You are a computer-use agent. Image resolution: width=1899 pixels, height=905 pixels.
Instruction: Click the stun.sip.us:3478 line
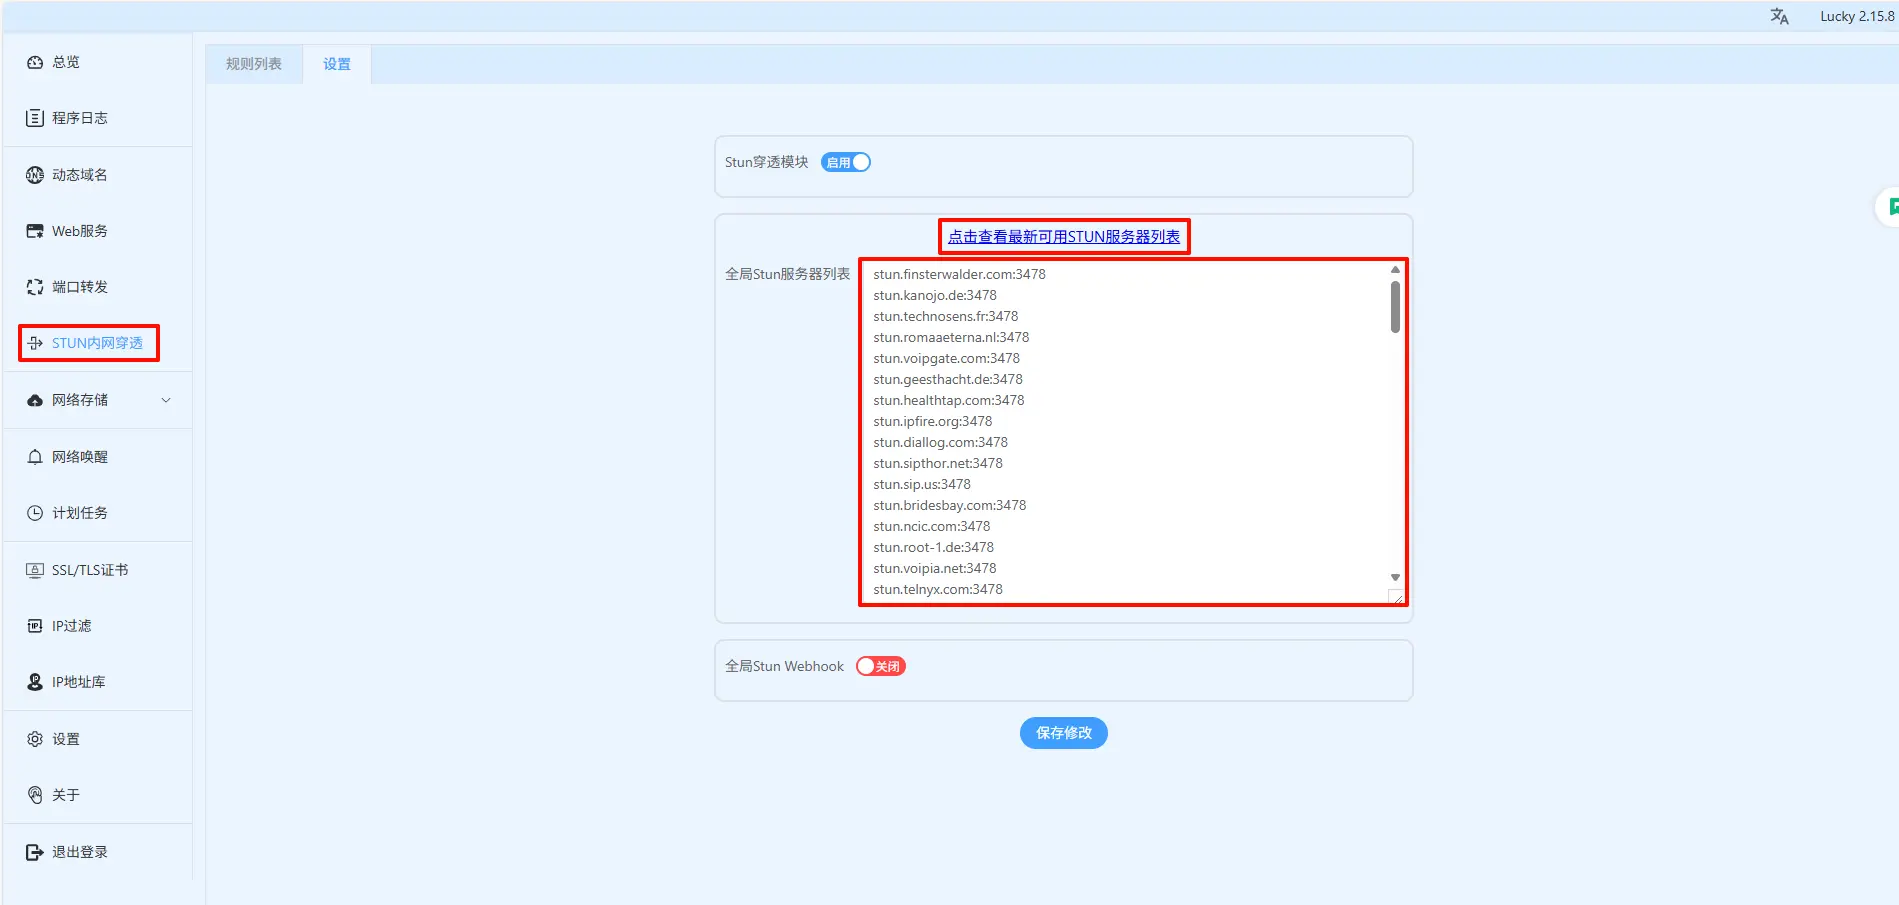click(x=922, y=484)
